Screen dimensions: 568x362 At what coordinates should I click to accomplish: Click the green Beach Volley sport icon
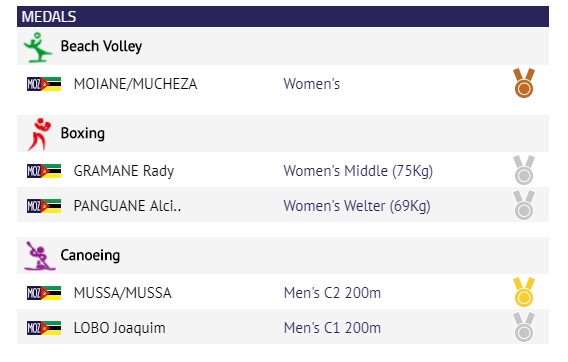[x=38, y=47]
